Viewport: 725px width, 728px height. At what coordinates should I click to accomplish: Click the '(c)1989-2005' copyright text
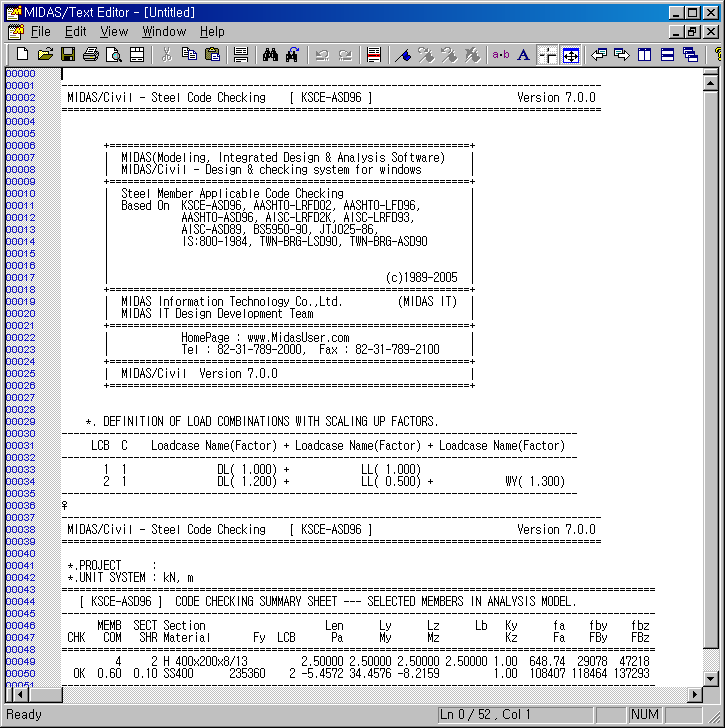click(x=421, y=278)
